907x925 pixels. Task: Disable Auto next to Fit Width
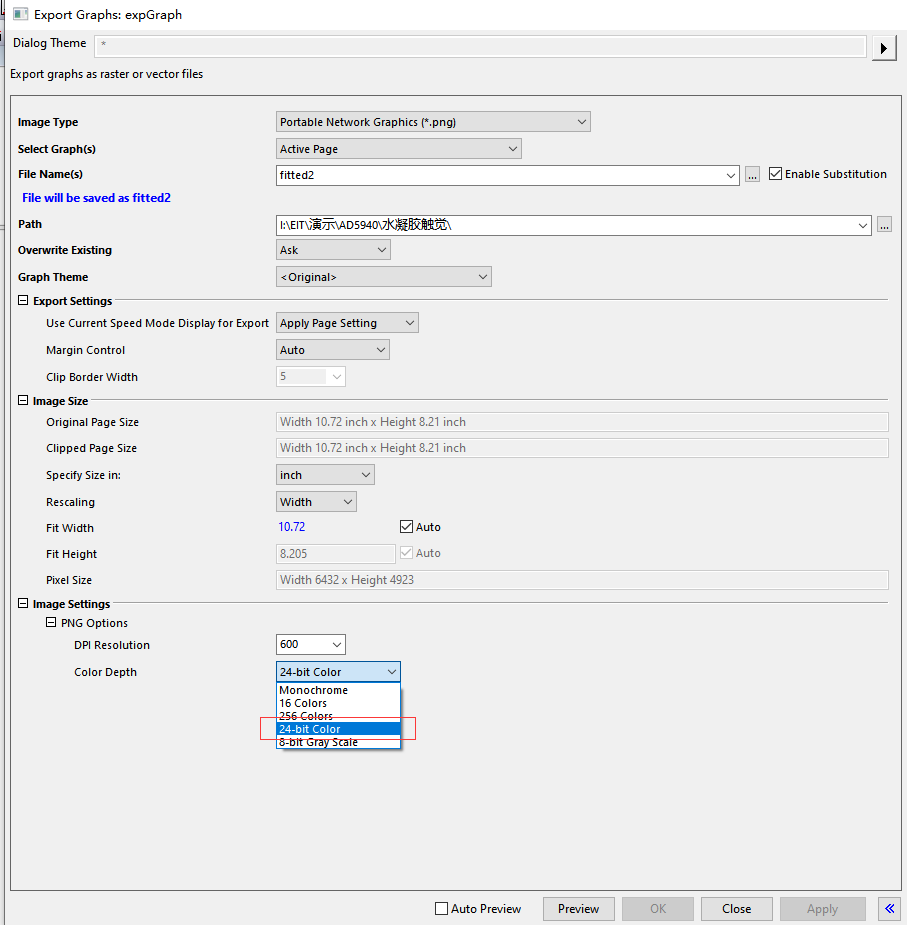click(405, 526)
